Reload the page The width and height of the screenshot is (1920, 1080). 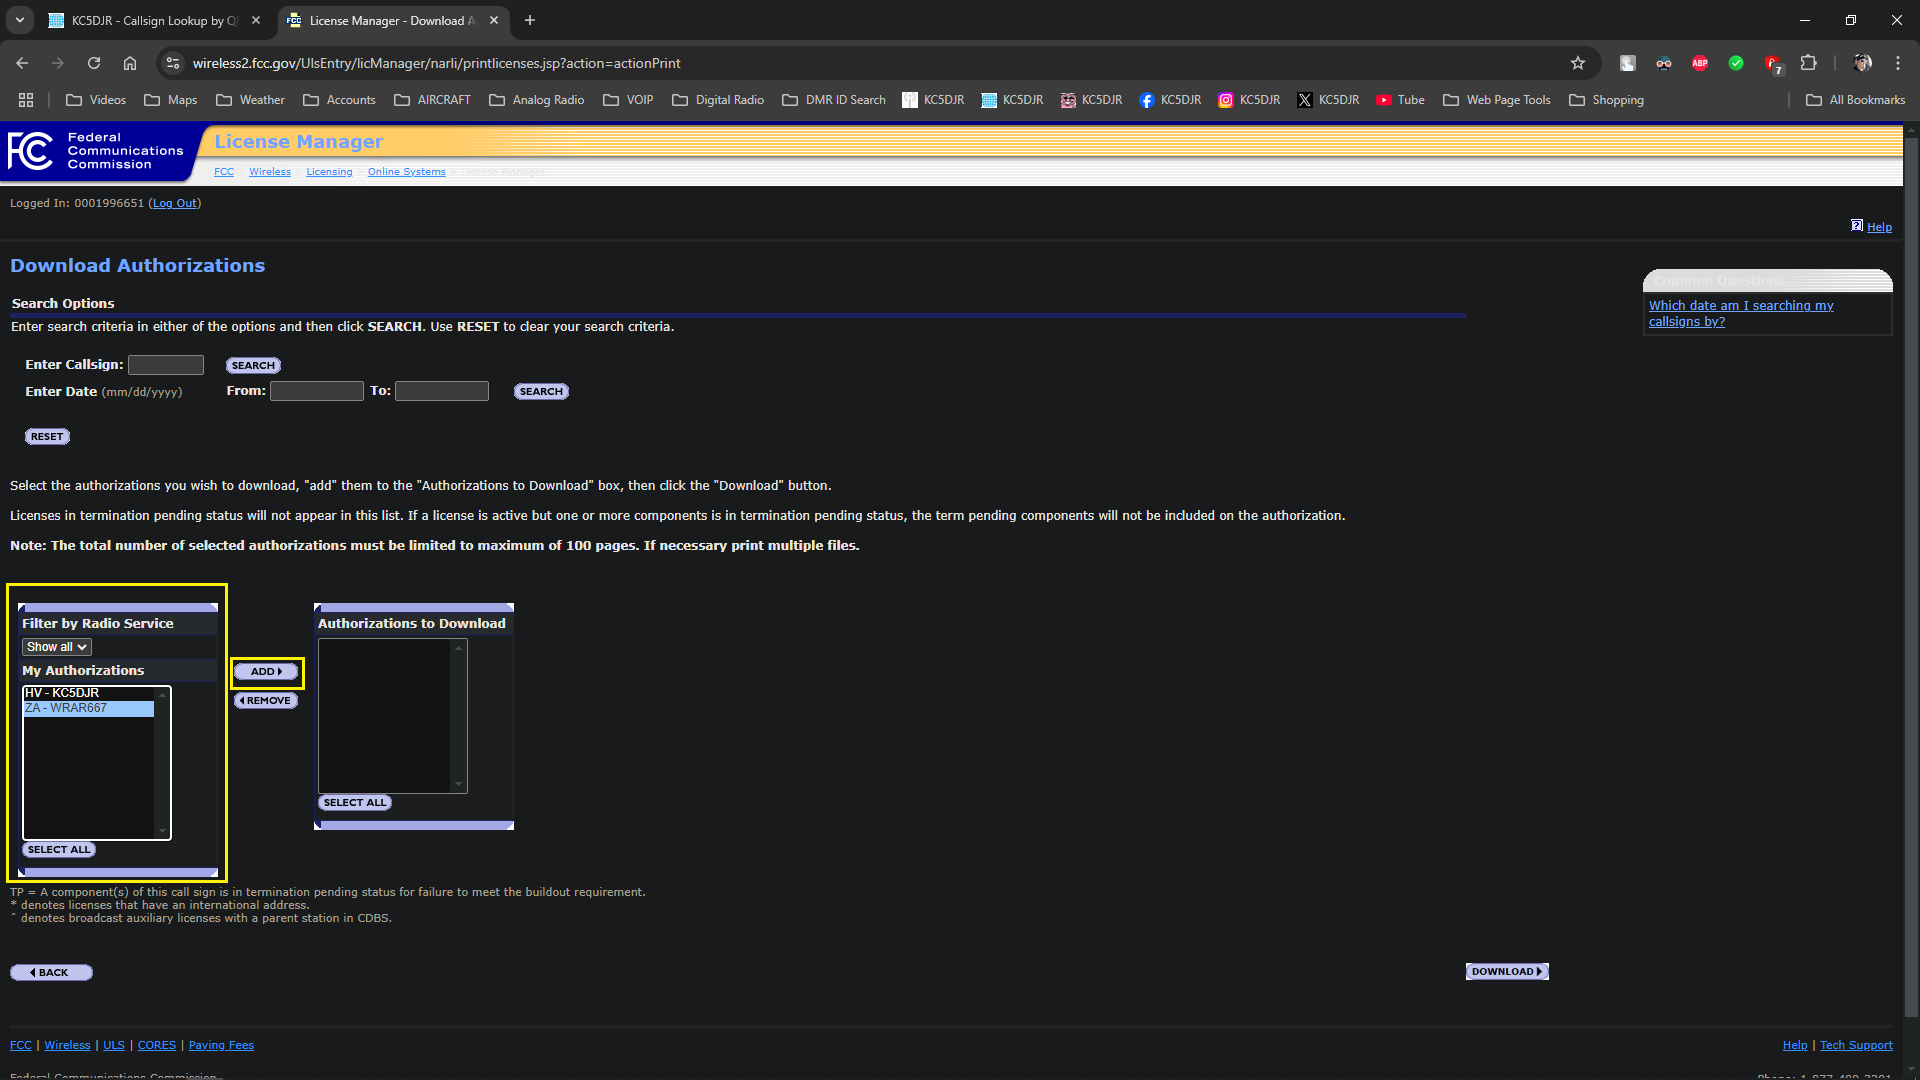point(94,63)
